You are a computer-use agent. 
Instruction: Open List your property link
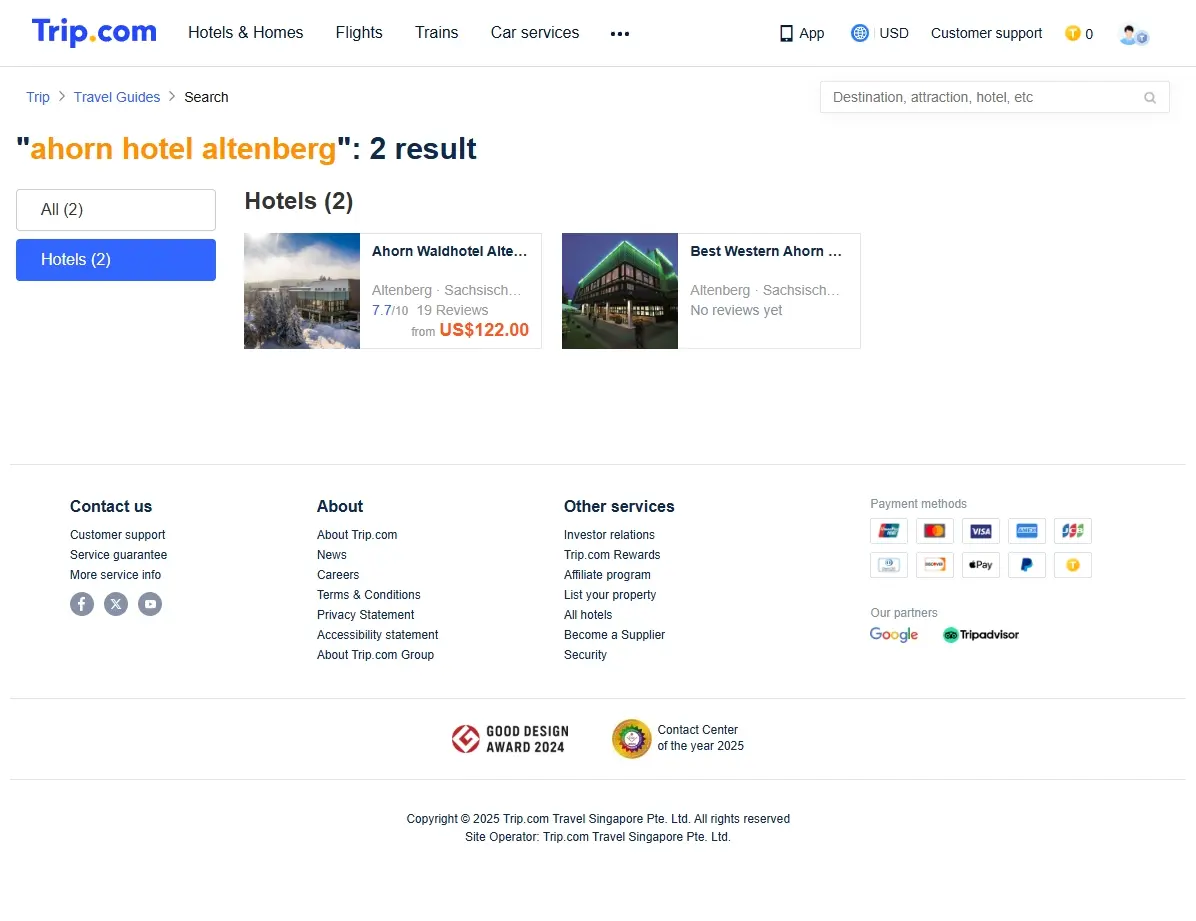pyautogui.click(x=609, y=595)
